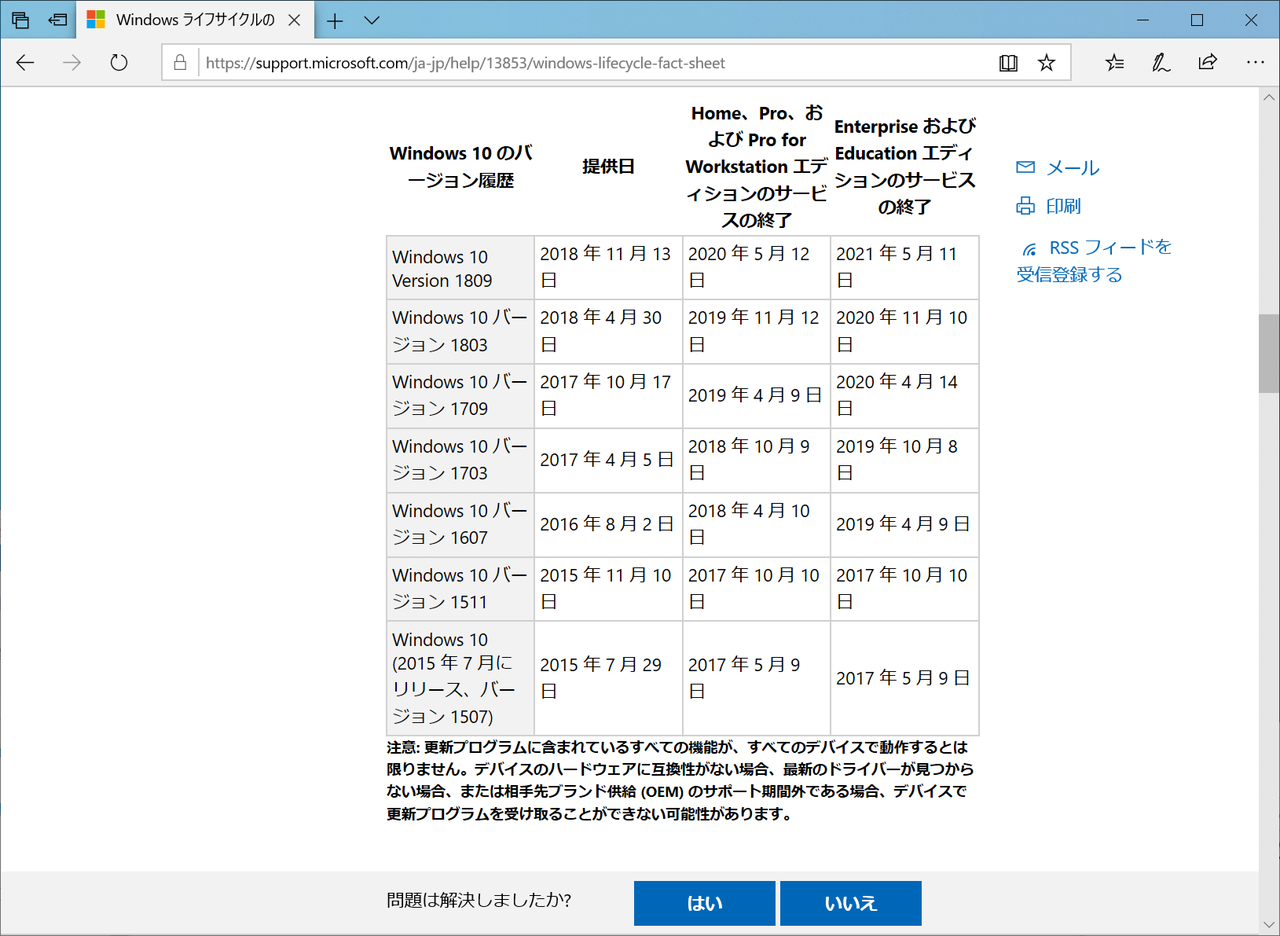Click the 提供日 column header
Image resolution: width=1280 pixels, height=936 pixels.
tap(608, 167)
